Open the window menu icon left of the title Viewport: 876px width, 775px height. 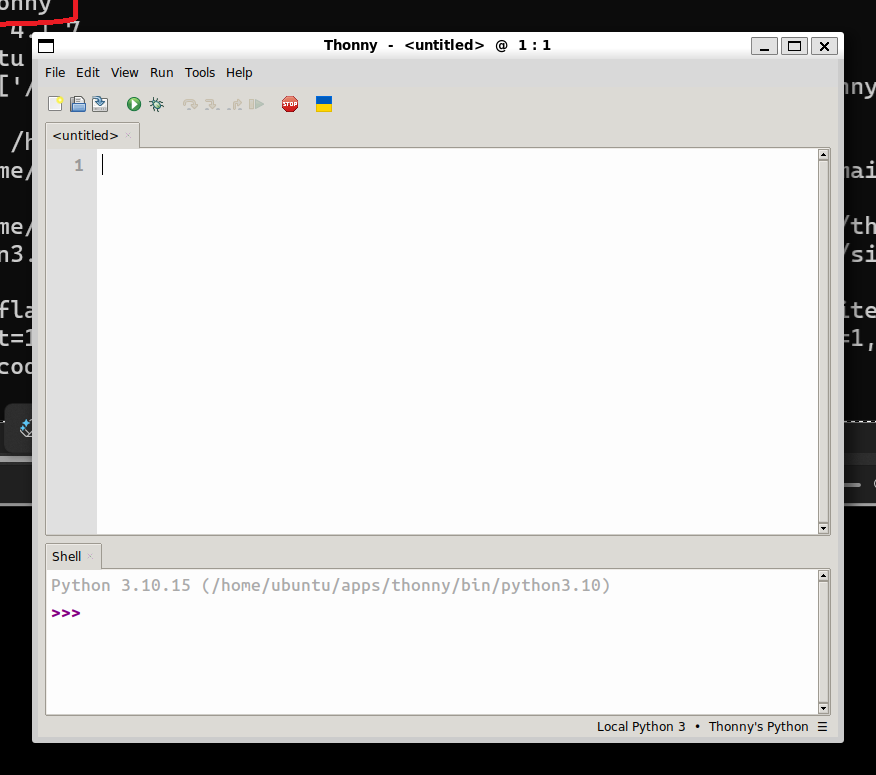46,46
